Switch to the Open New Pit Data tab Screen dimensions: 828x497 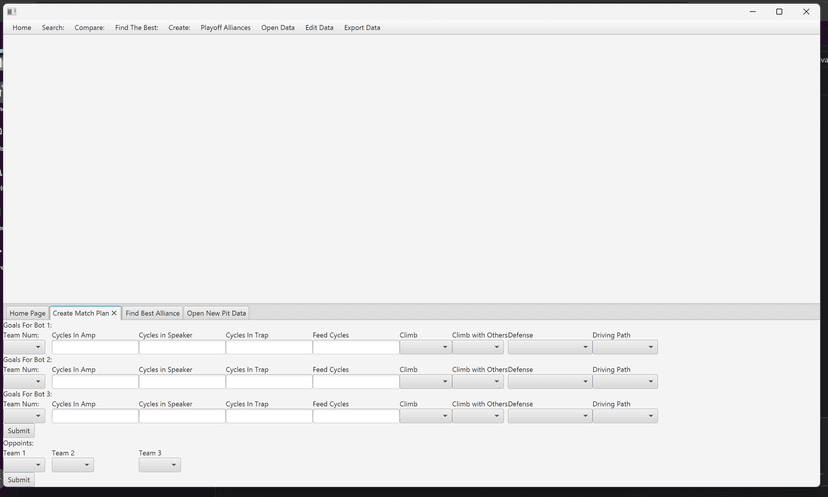tap(216, 313)
